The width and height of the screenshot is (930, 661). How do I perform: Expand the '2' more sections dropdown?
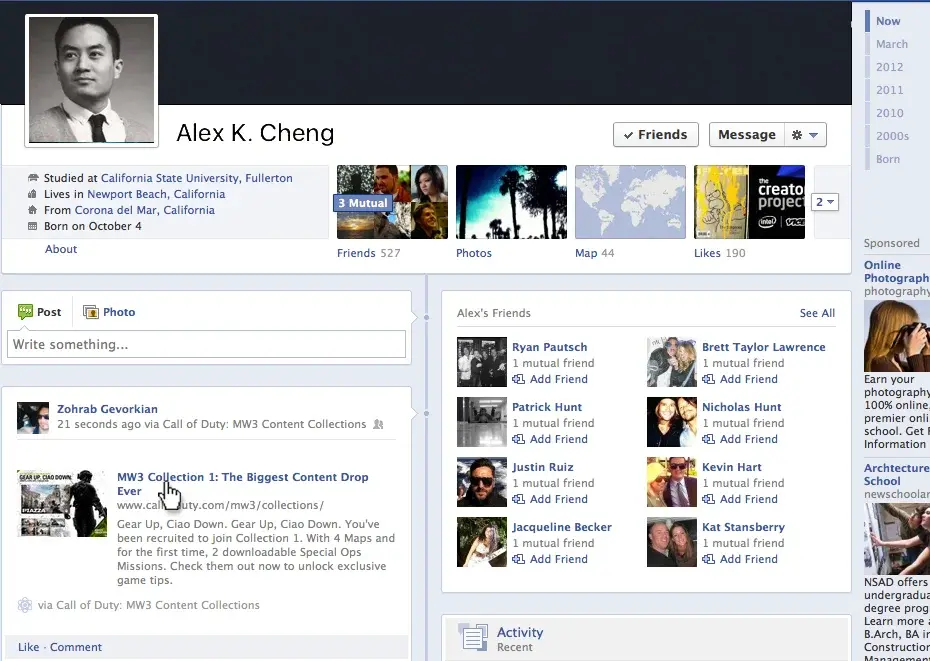point(824,202)
